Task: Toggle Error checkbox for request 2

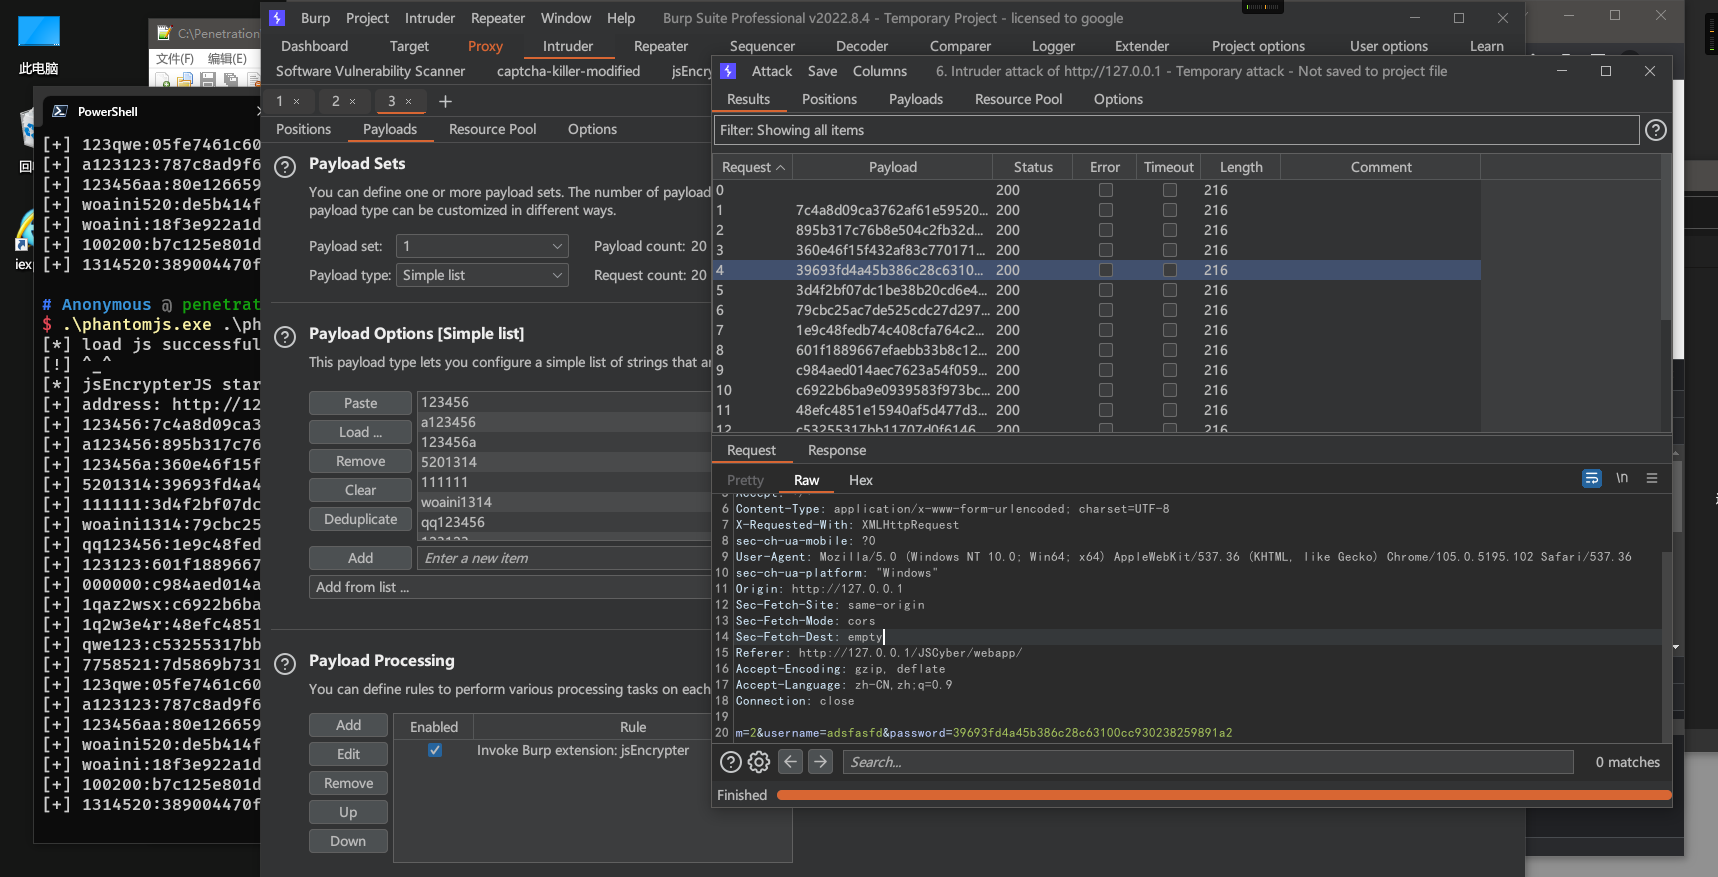Action: pyautogui.click(x=1105, y=230)
